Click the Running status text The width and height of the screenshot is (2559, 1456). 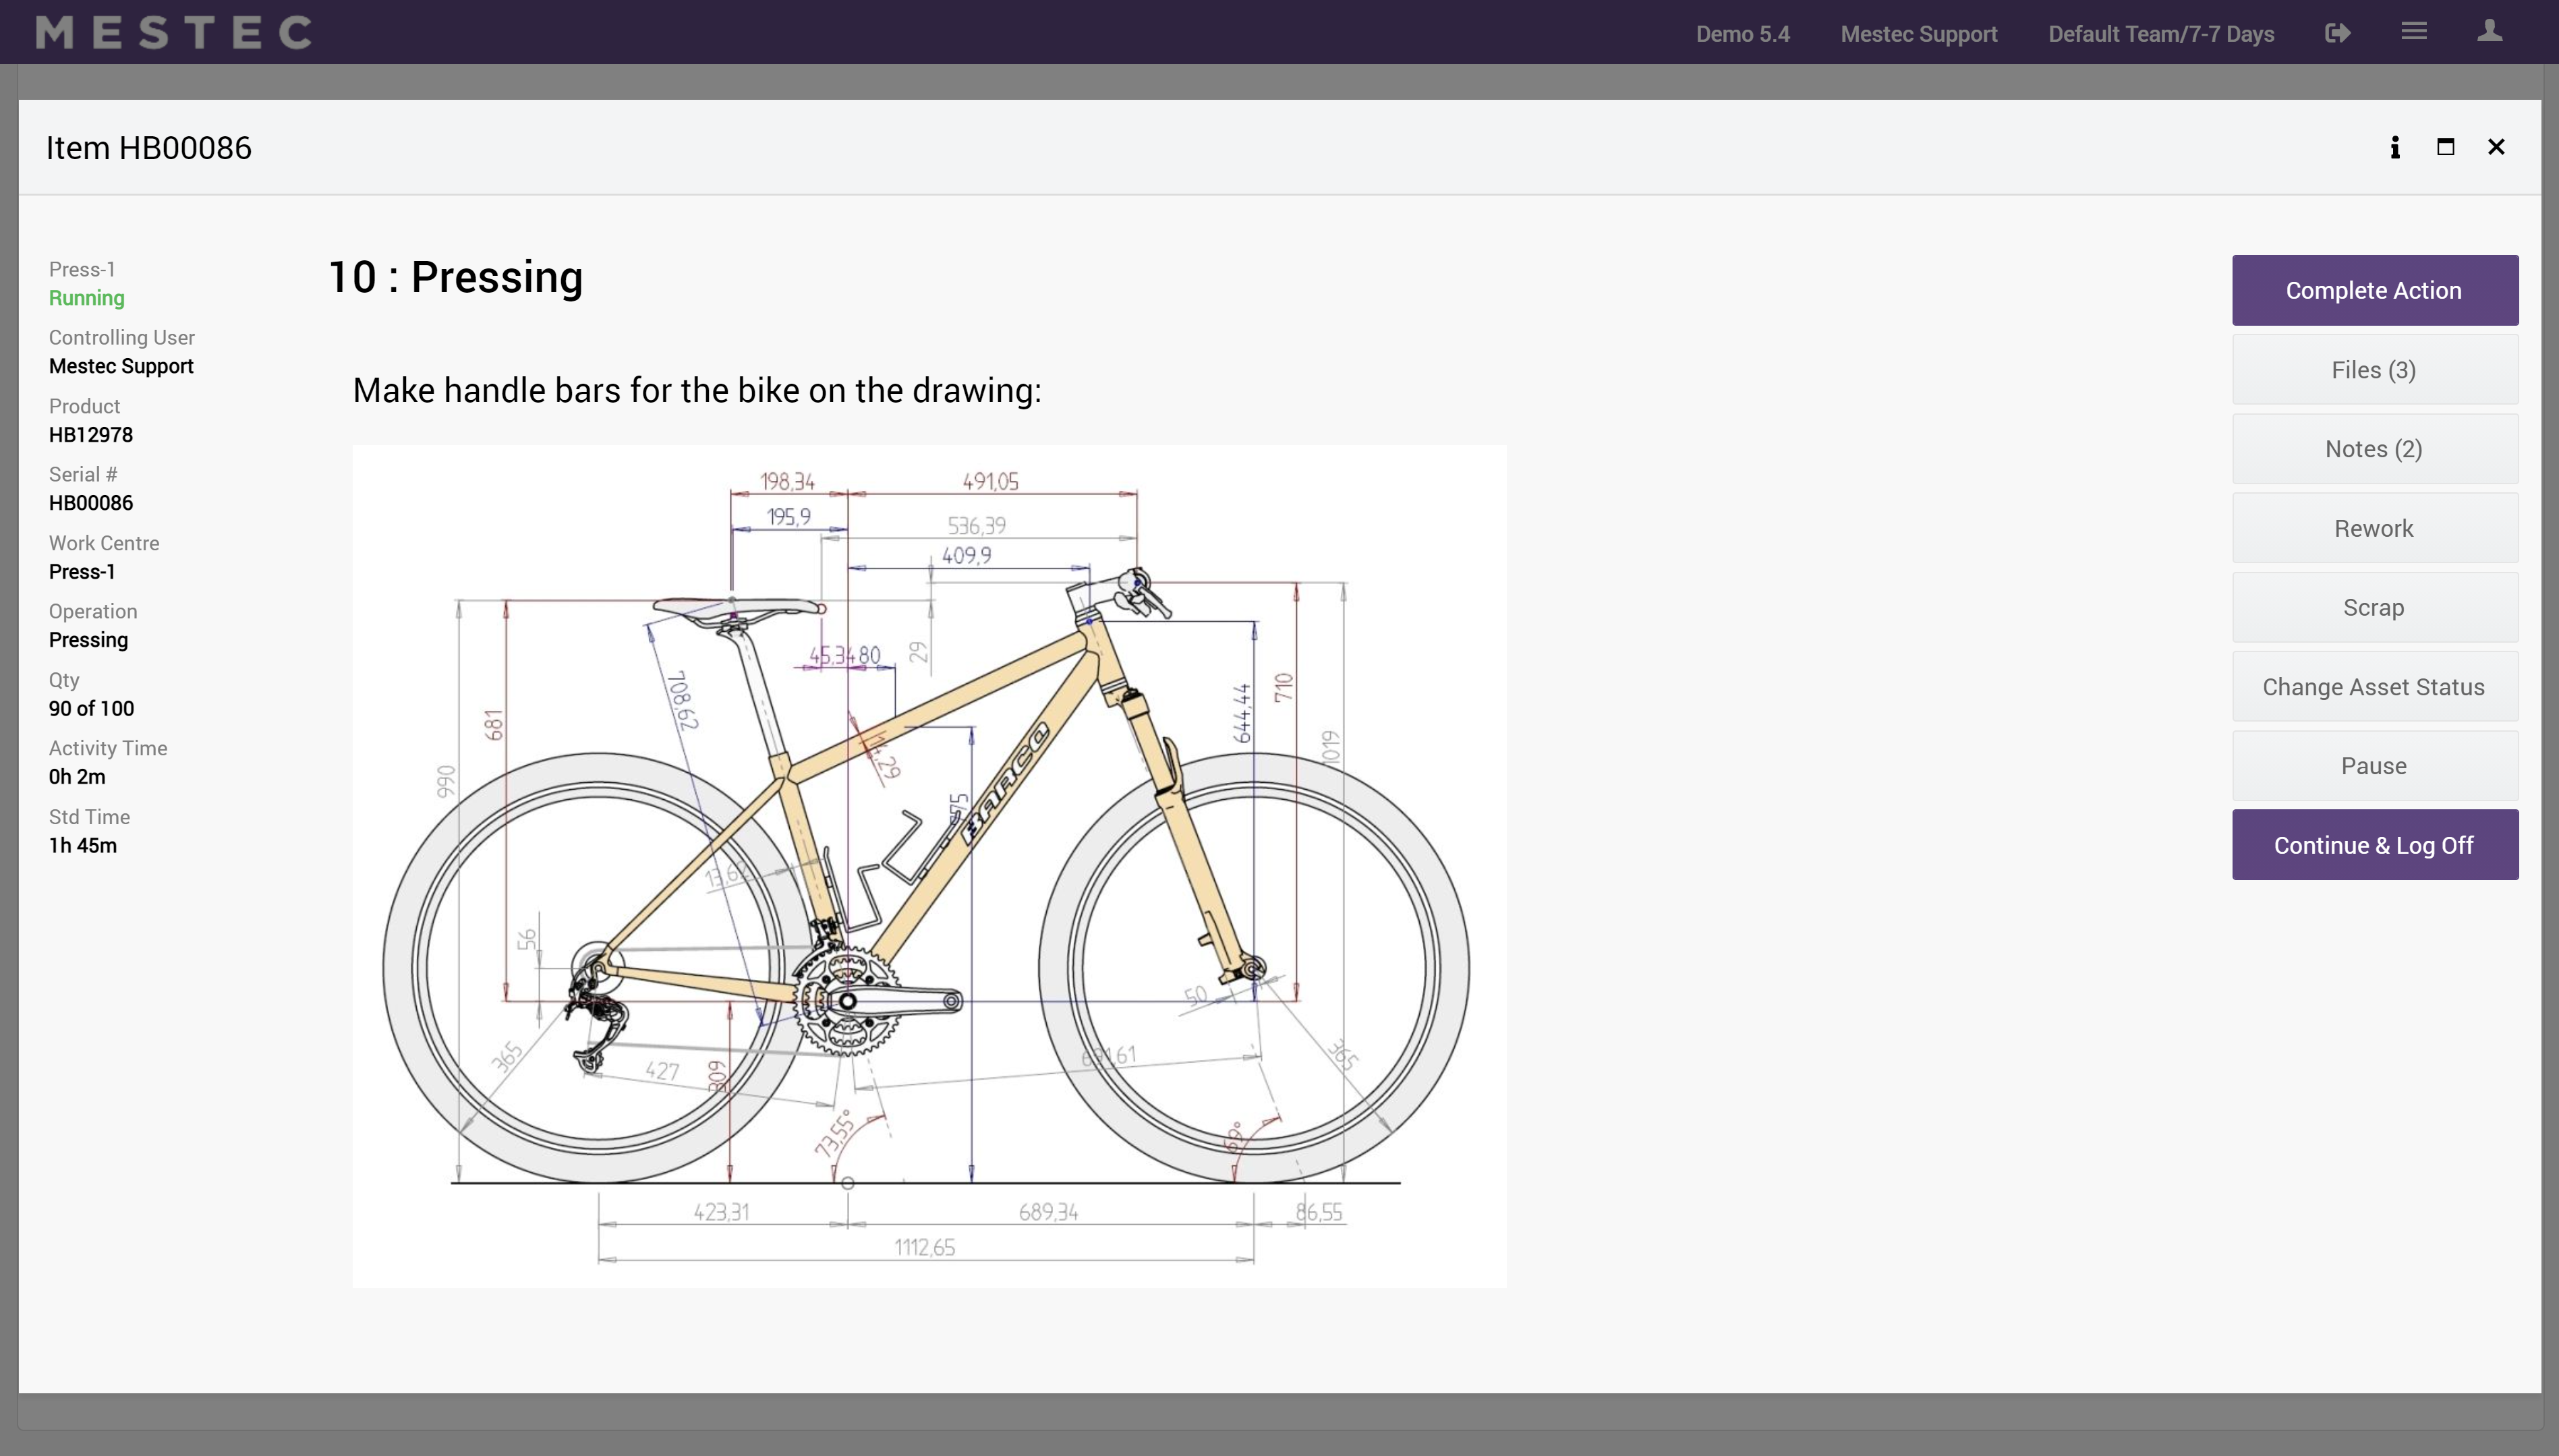(87, 298)
